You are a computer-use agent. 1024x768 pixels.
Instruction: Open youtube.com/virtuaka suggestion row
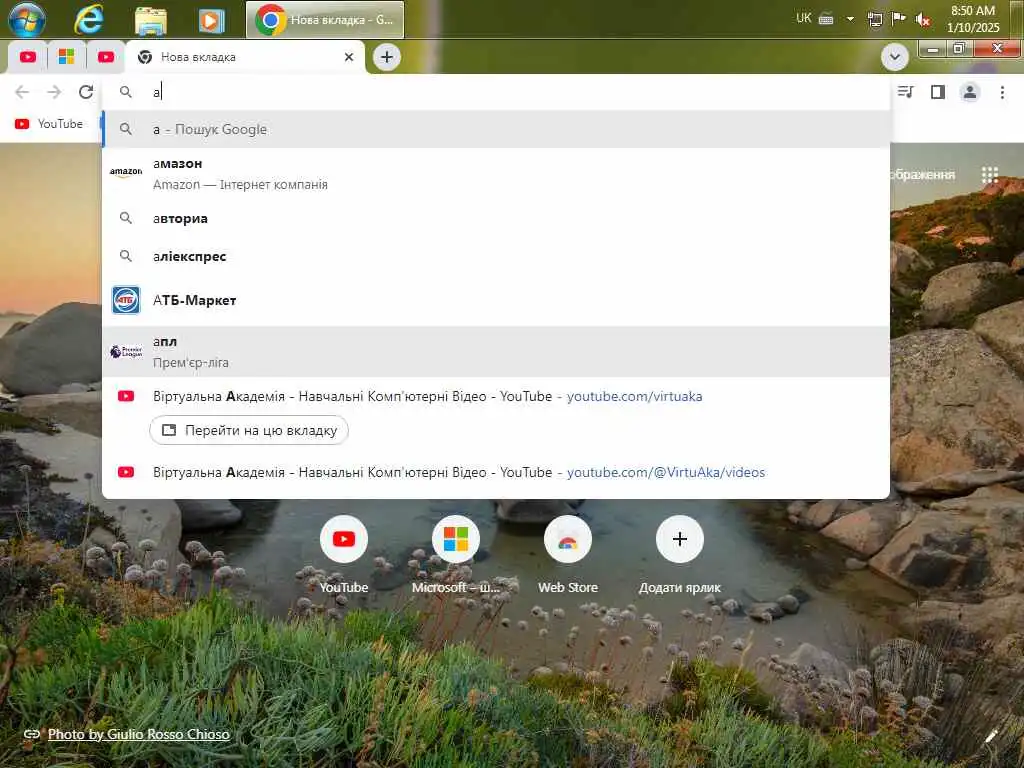[x=496, y=396]
